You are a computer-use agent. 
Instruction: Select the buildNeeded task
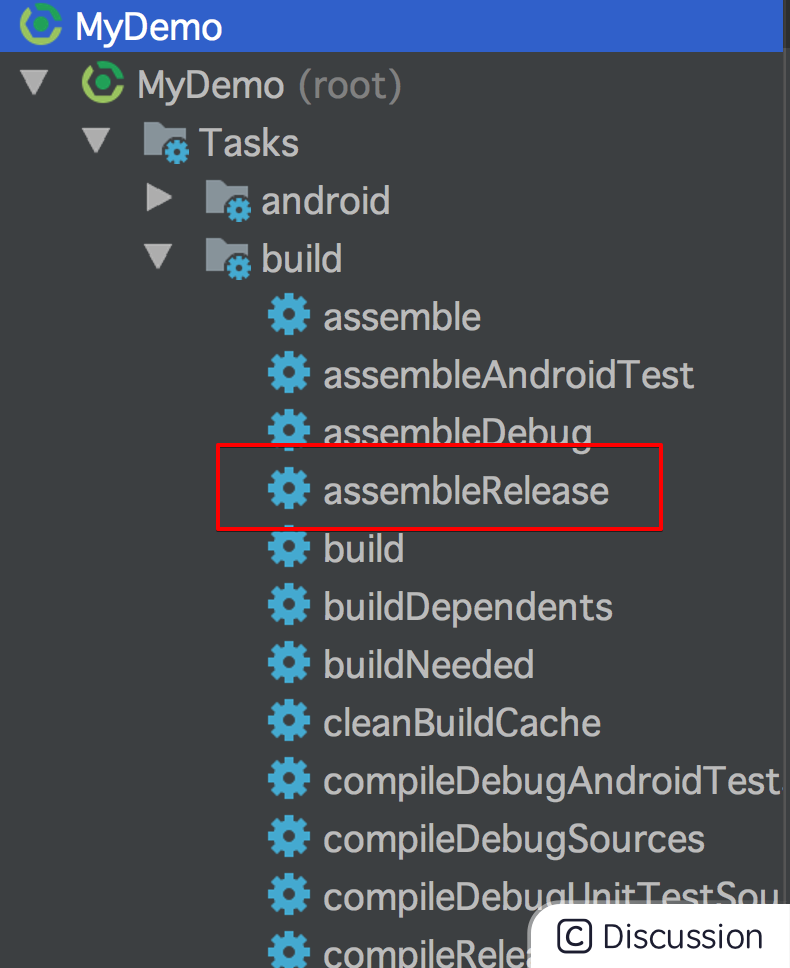[428, 662]
